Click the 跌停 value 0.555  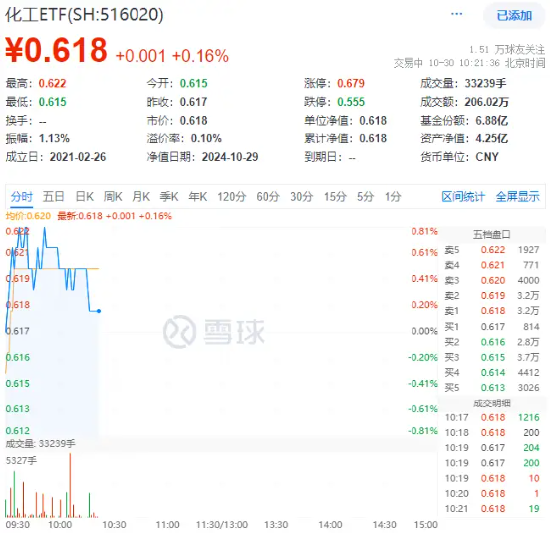coord(351,102)
